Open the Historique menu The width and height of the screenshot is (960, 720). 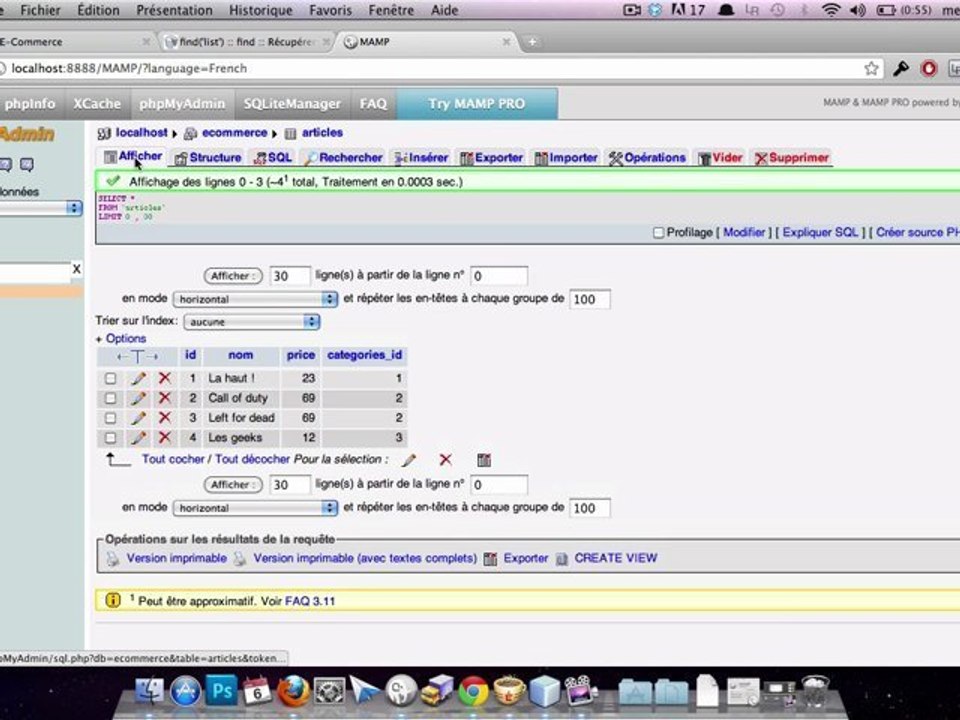[x=260, y=10]
